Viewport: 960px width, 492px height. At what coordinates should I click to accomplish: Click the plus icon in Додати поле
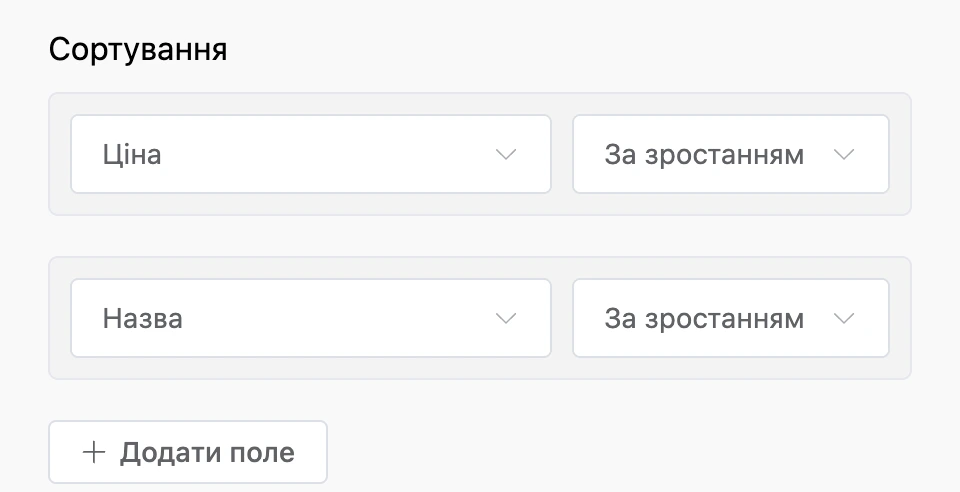tap(94, 452)
